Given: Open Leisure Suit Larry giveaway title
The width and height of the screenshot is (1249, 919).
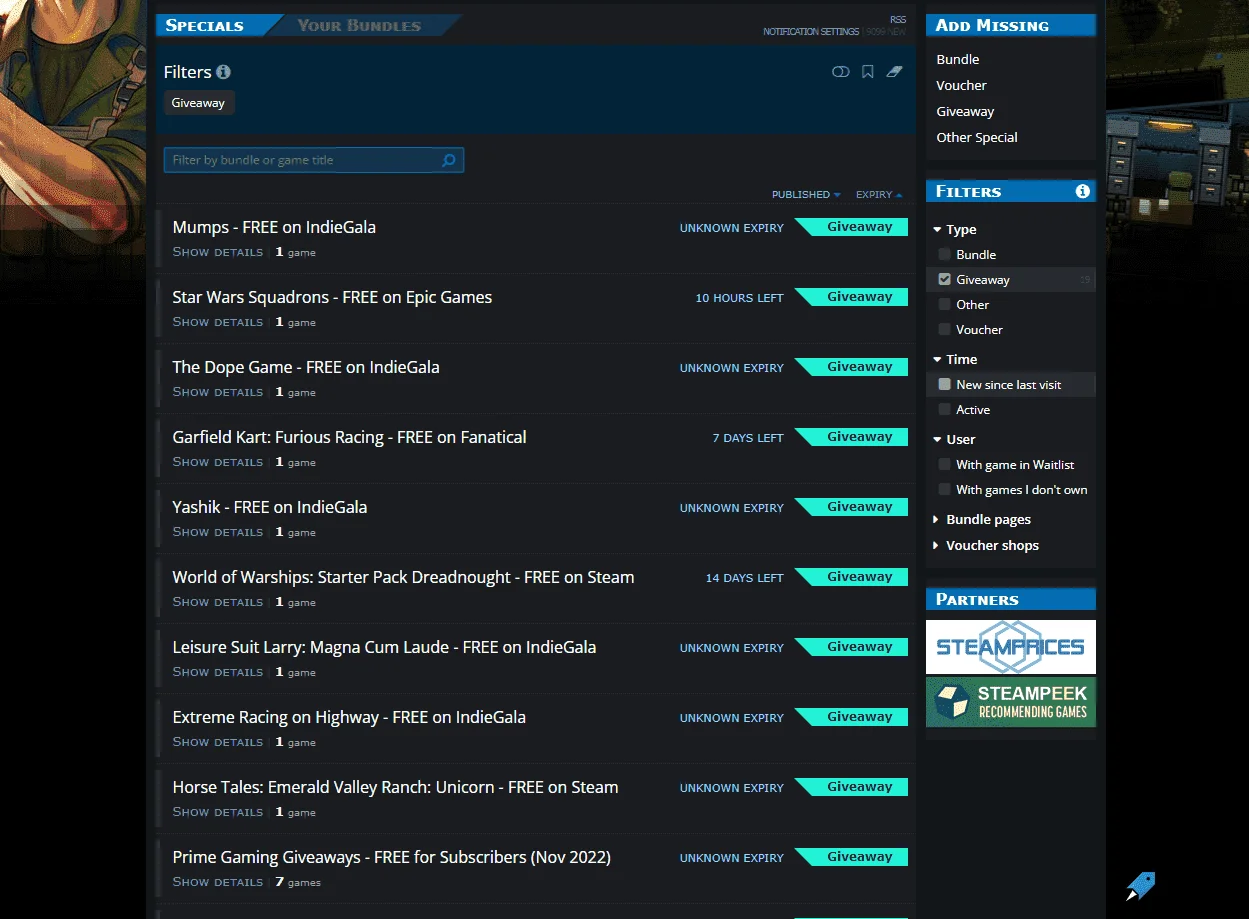Looking at the screenshot, I should (384, 647).
